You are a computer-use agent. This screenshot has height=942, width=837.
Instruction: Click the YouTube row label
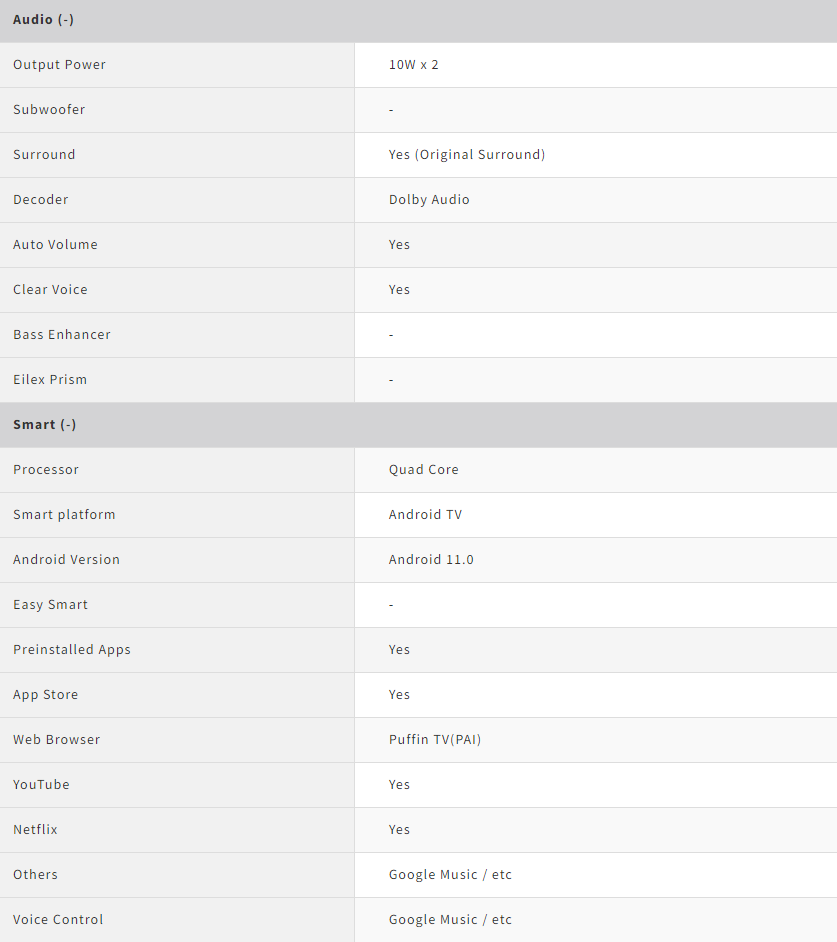pyautogui.click(x=41, y=785)
